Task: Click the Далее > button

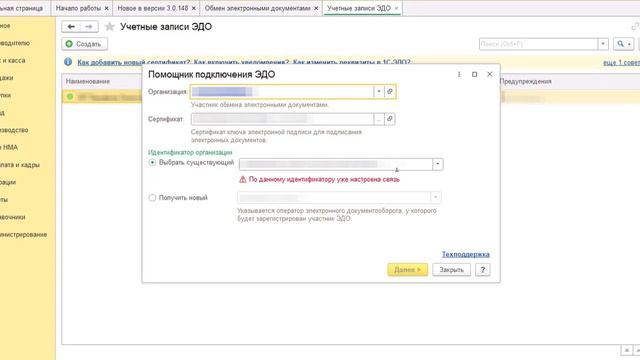Action: click(408, 270)
